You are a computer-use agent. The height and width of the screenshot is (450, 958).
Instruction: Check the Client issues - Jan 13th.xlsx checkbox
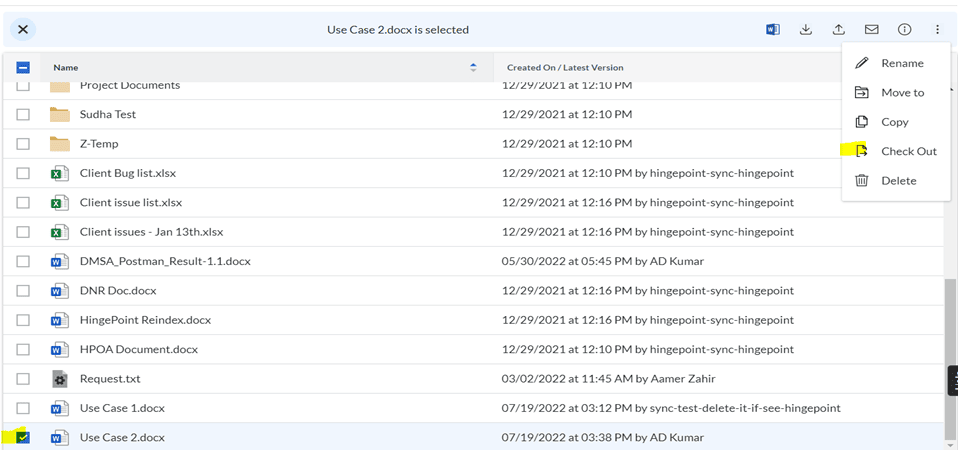click(x=23, y=232)
